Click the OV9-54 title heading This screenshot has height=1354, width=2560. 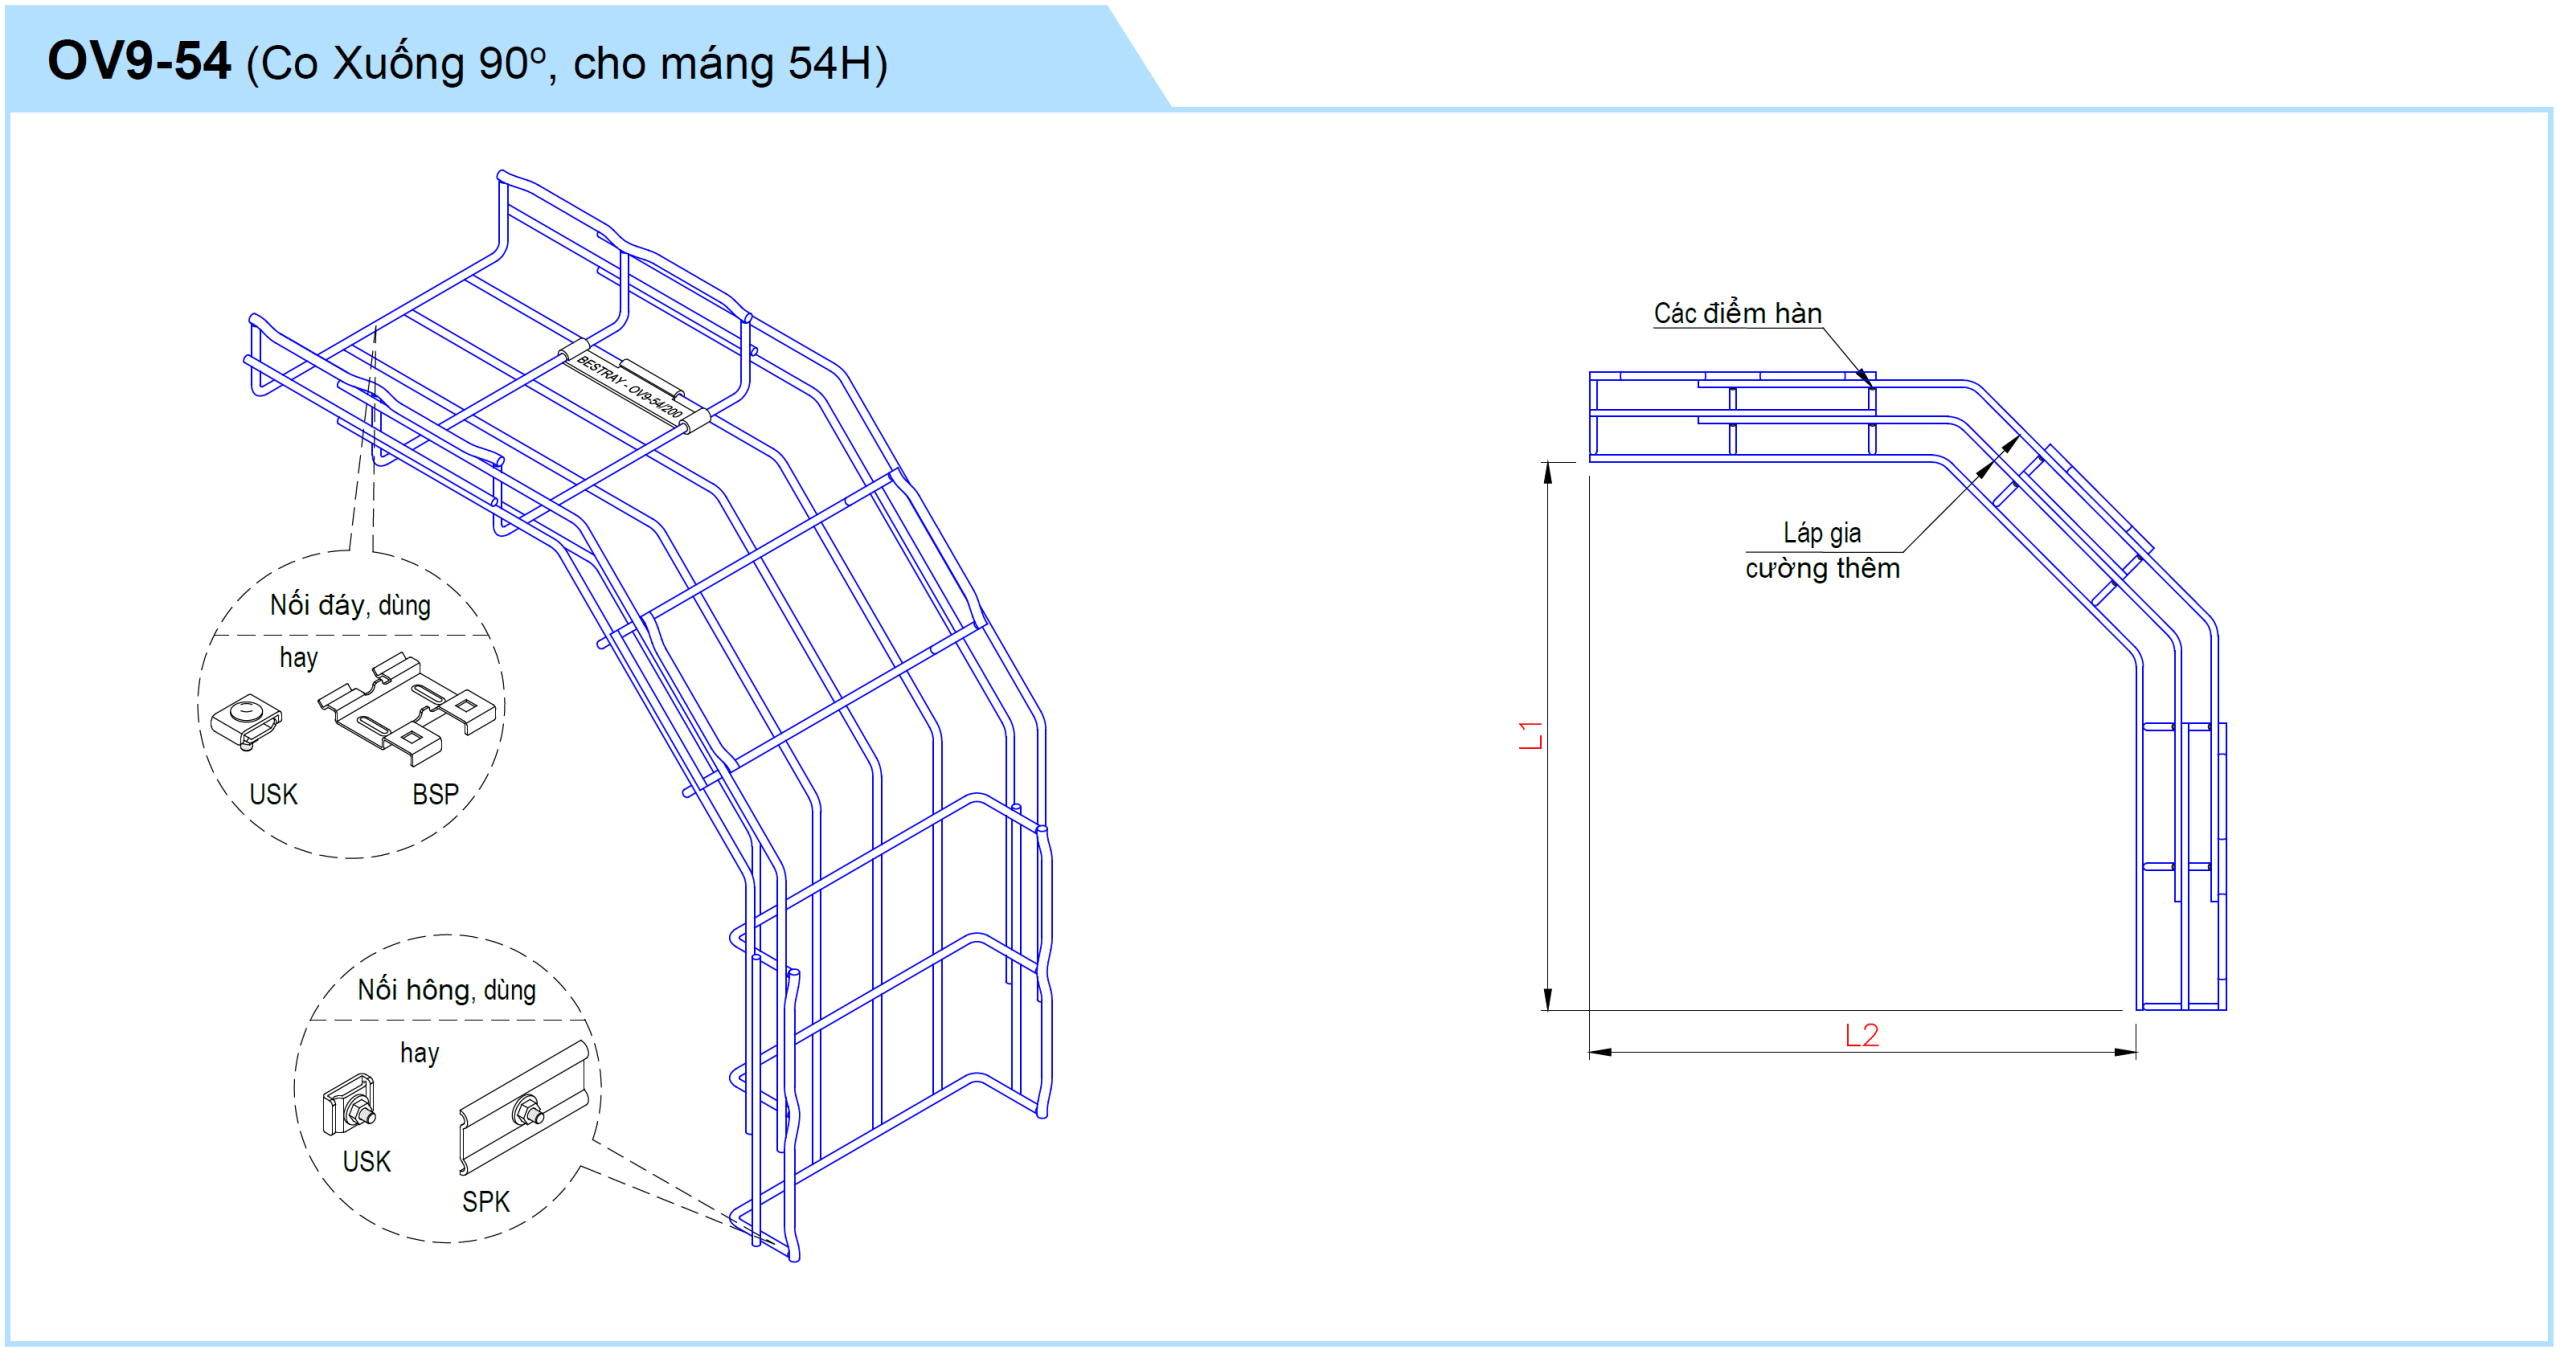140,62
